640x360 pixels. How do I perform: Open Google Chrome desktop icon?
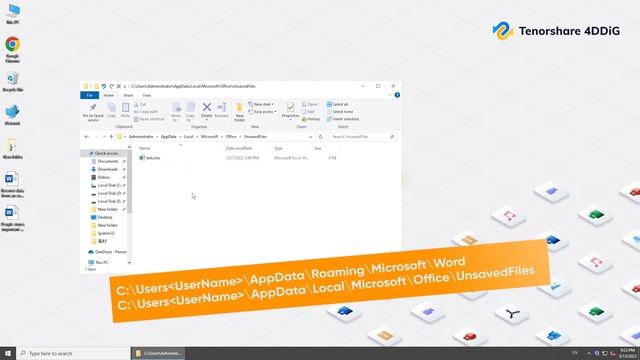pyautogui.click(x=13, y=49)
